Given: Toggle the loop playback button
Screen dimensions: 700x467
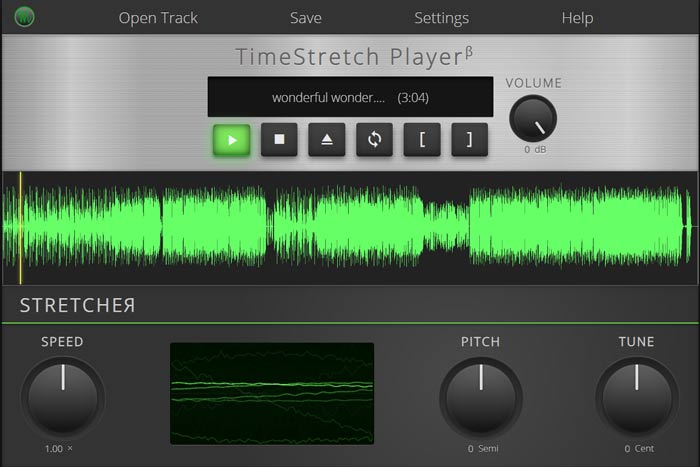Looking at the screenshot, I should 374,140.
